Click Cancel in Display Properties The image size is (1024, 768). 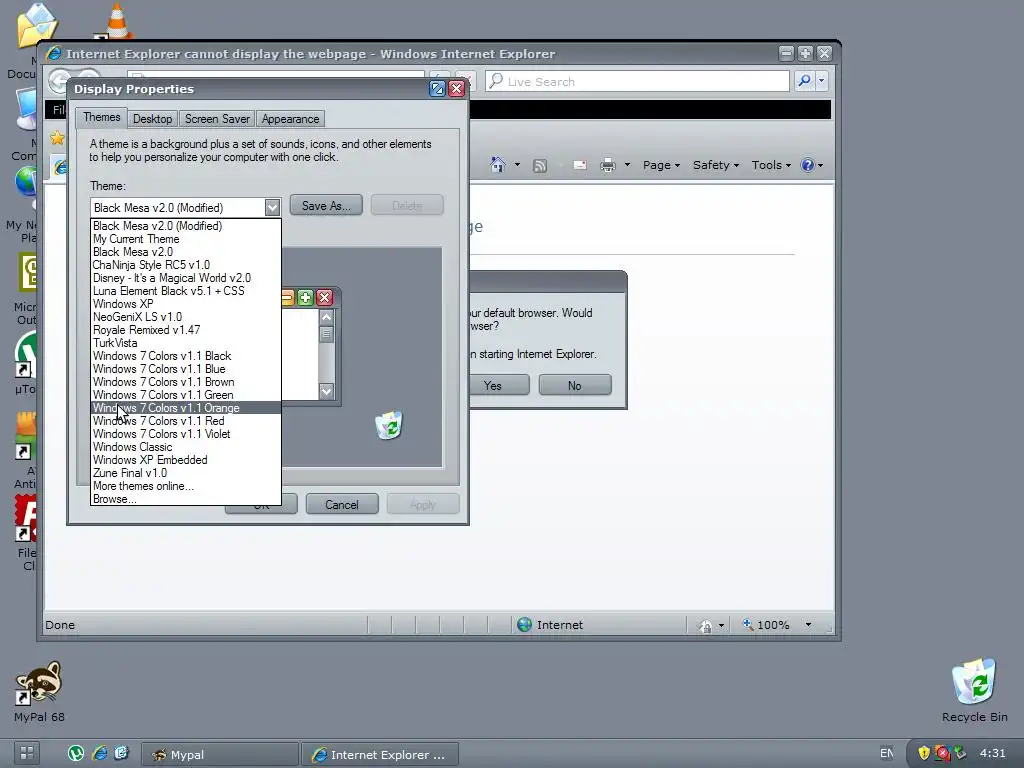pos(342,505)
